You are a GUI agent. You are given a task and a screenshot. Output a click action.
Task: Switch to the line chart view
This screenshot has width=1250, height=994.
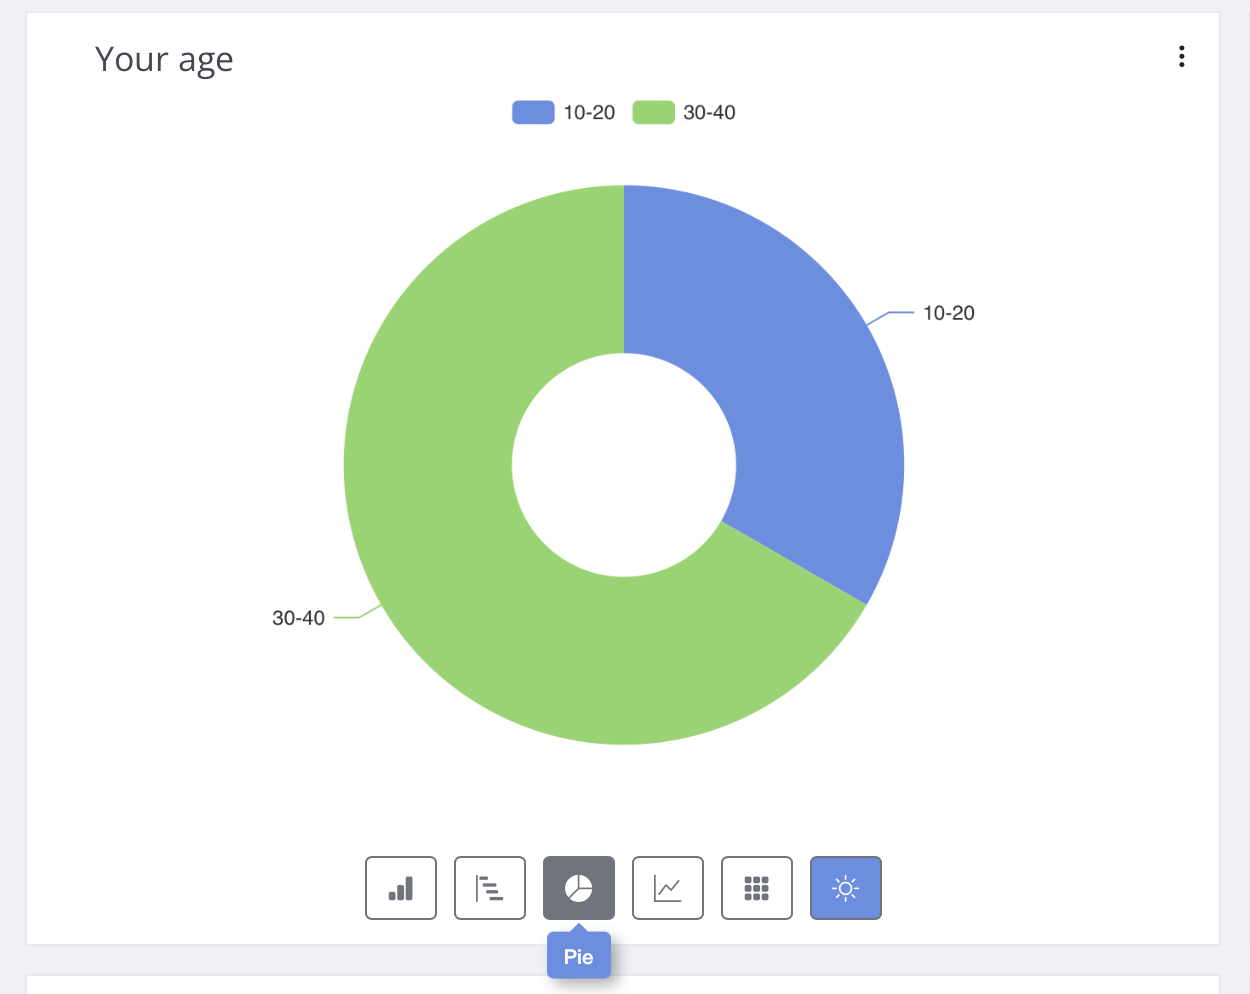pyautogui.click(x=668, y=888)
